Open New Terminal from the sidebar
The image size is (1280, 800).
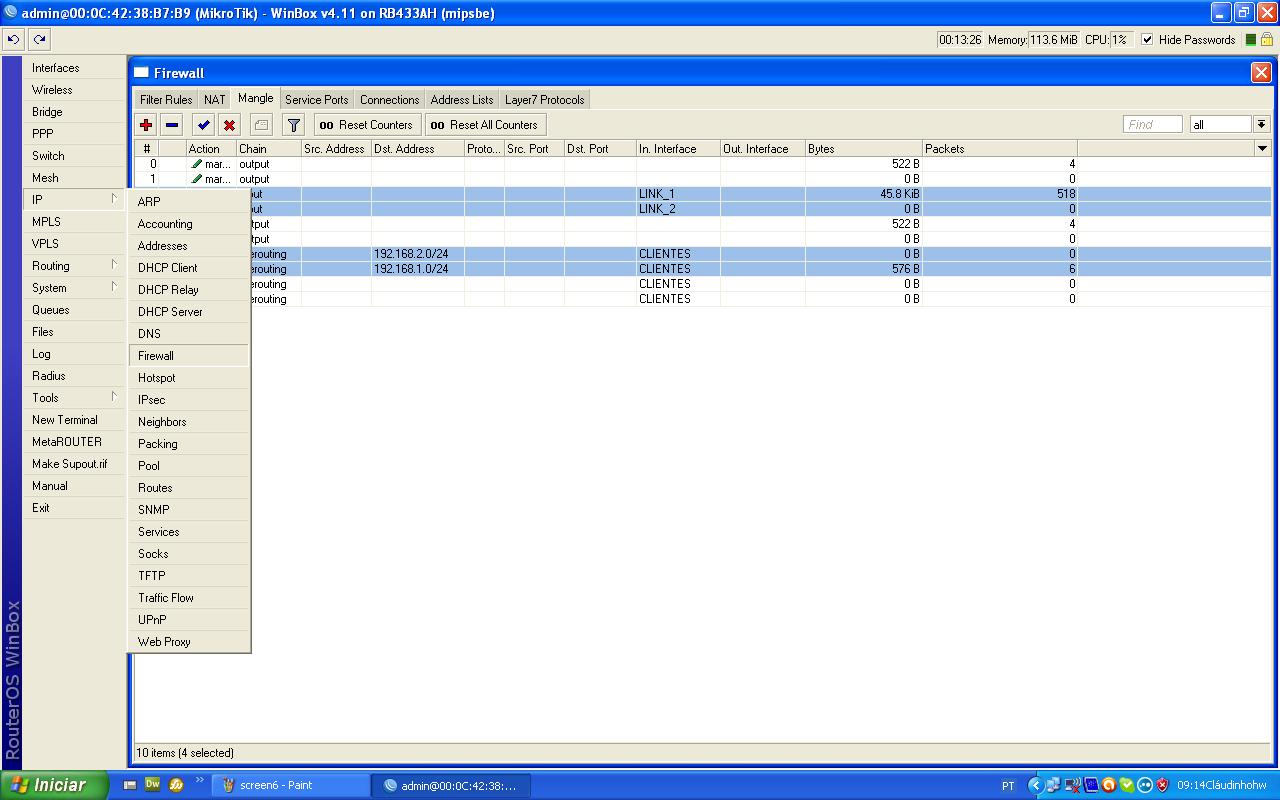point(73,419)
